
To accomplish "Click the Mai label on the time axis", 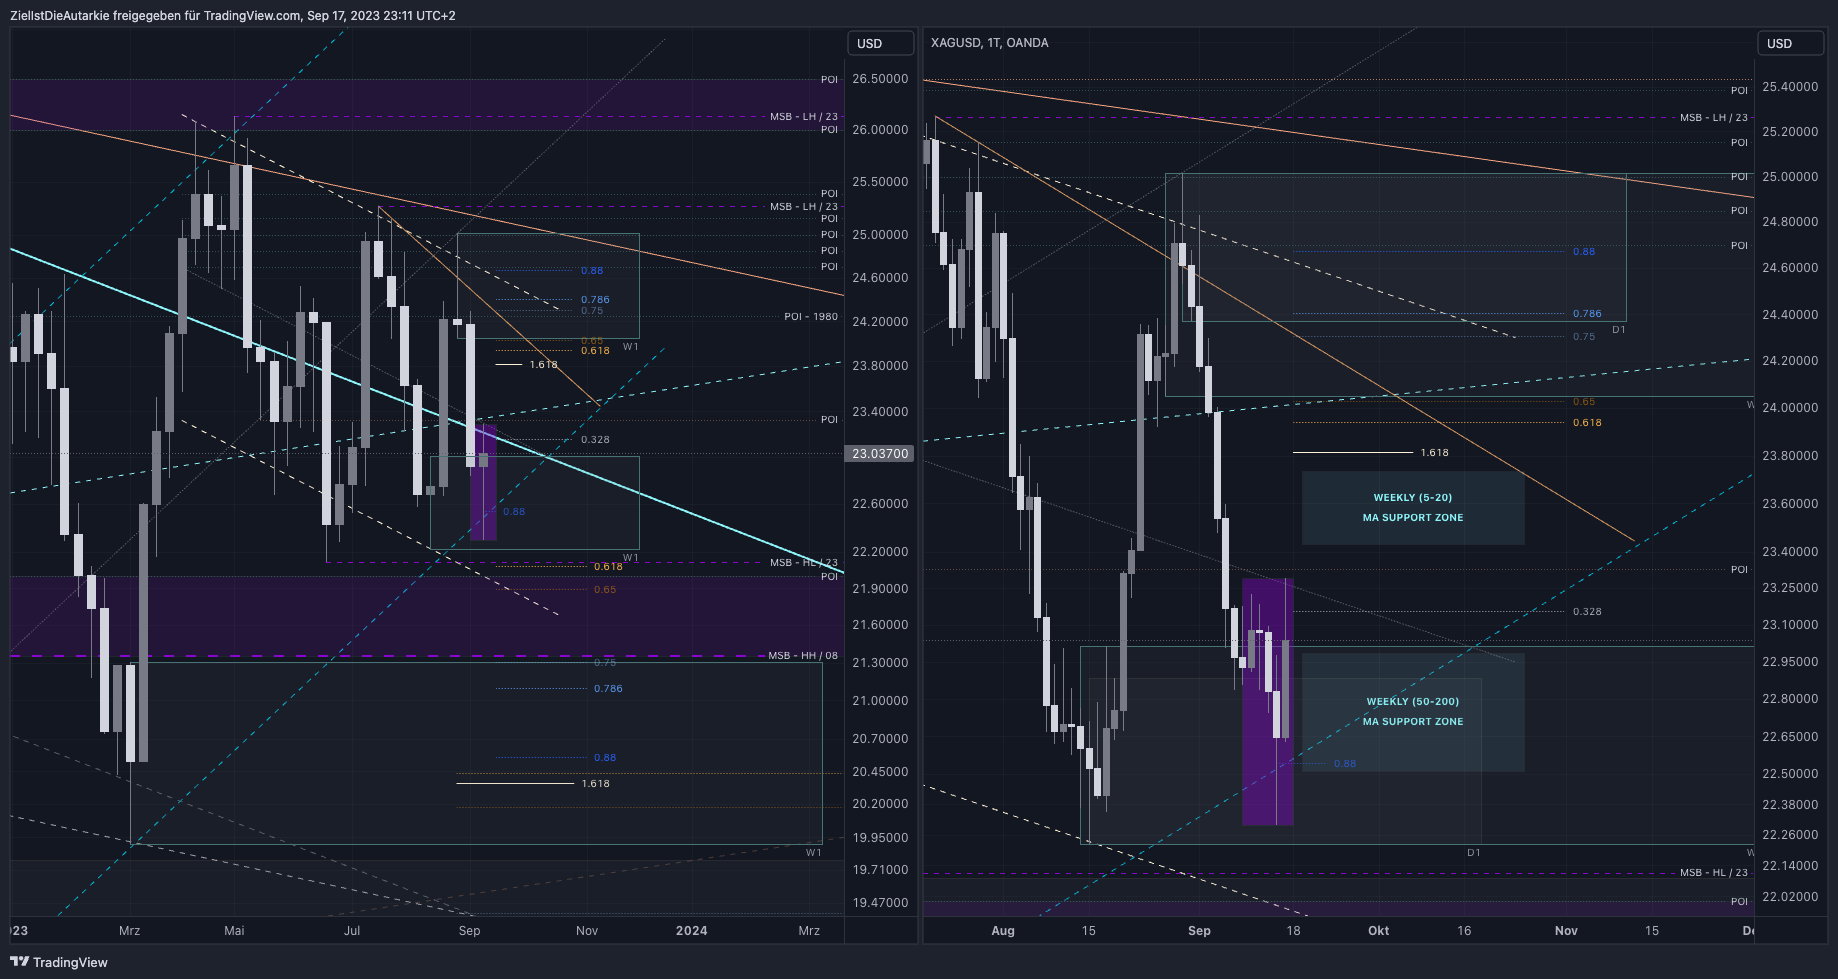I will [x=234, y=931].
